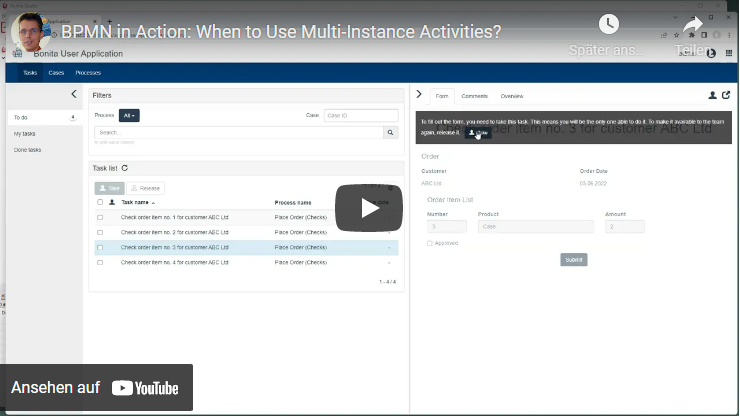This screenshot has width=740, height=416.
Task: Open task in new window icon
Action: point(726,95)
